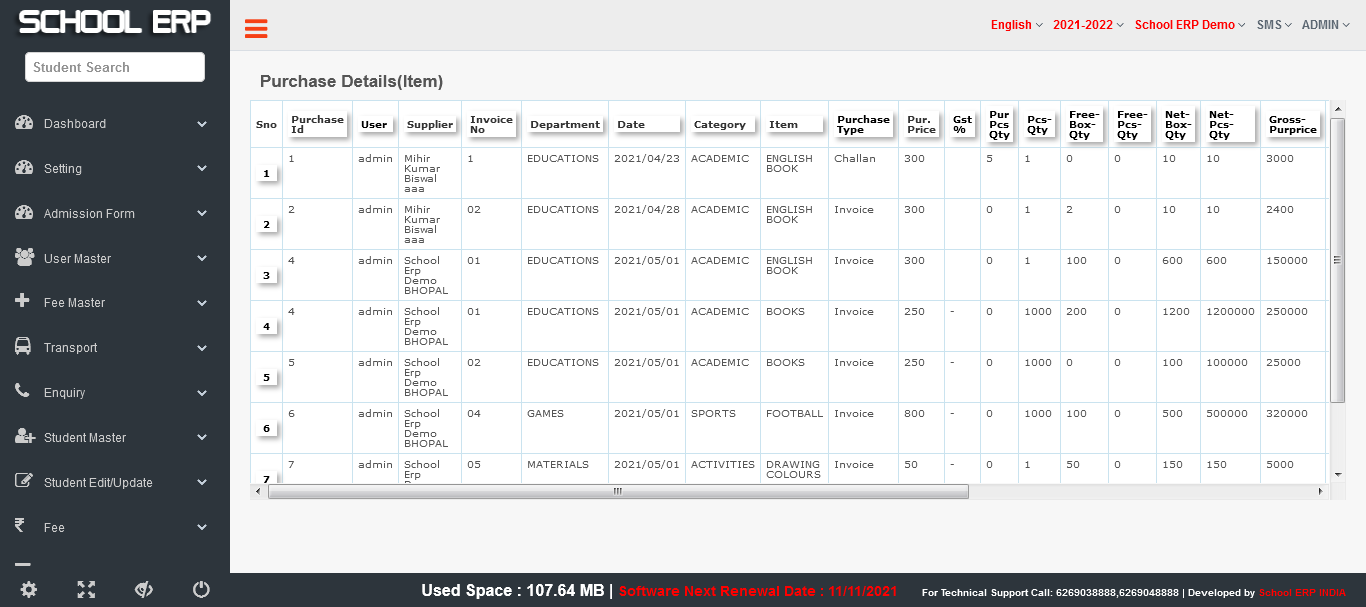Open the School ERP Demo dropdown
Image resolution: width=1366 pixels, height=607 pixels.
(1190, 25)
